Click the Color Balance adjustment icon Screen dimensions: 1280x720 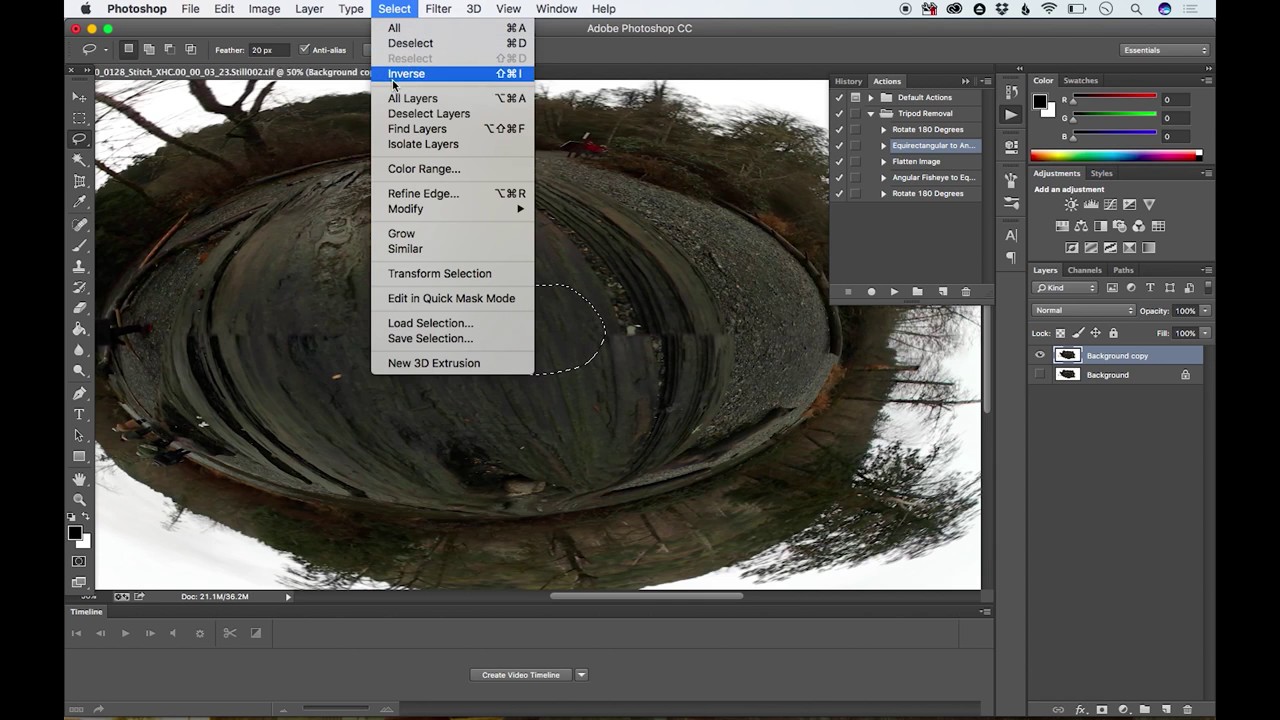pyautogui.click(x=1081, y=226)
